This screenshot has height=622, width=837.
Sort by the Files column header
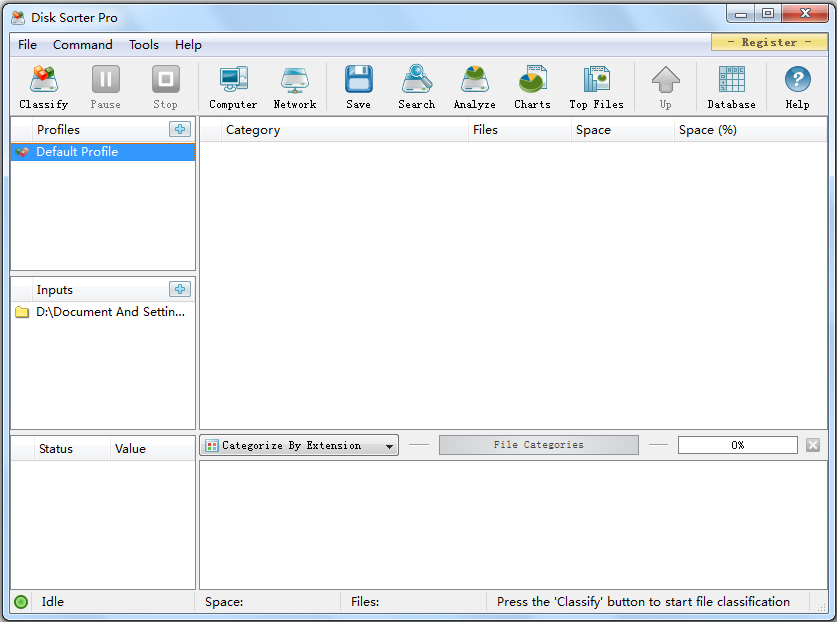(x=520, y=130)
